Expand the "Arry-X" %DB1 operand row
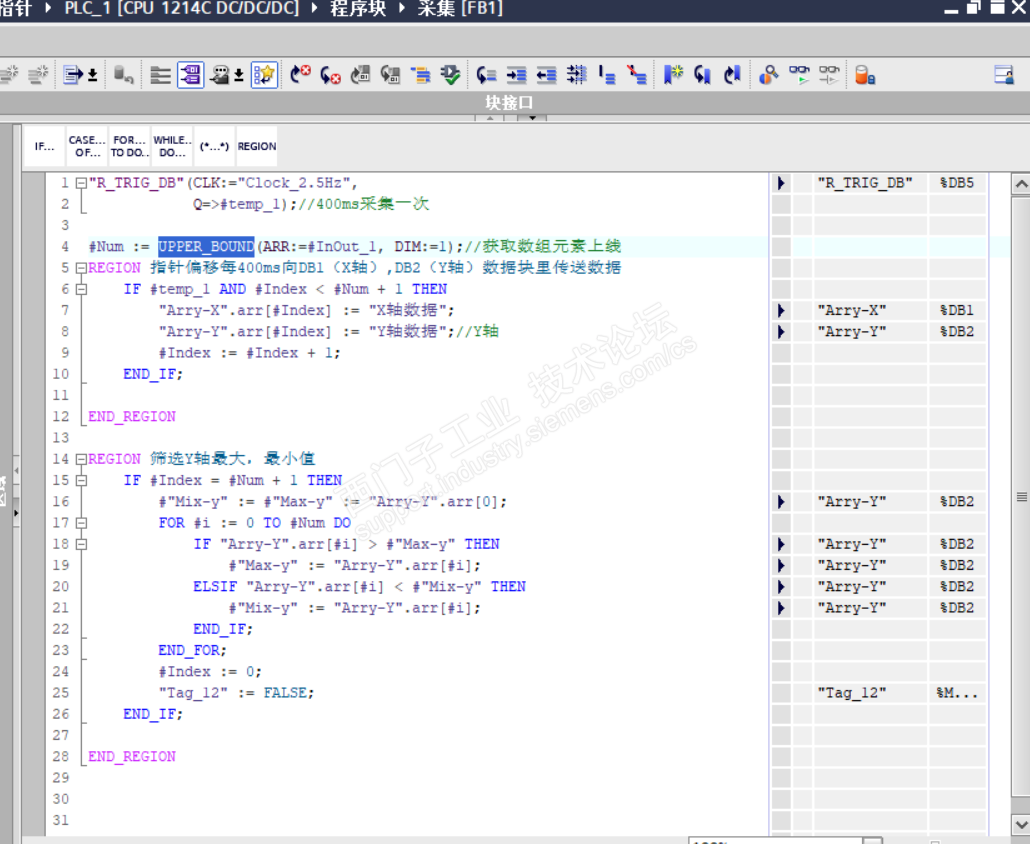Image resolution: width=1030 pixels, height=844 pixels. [x=780, y=310]
